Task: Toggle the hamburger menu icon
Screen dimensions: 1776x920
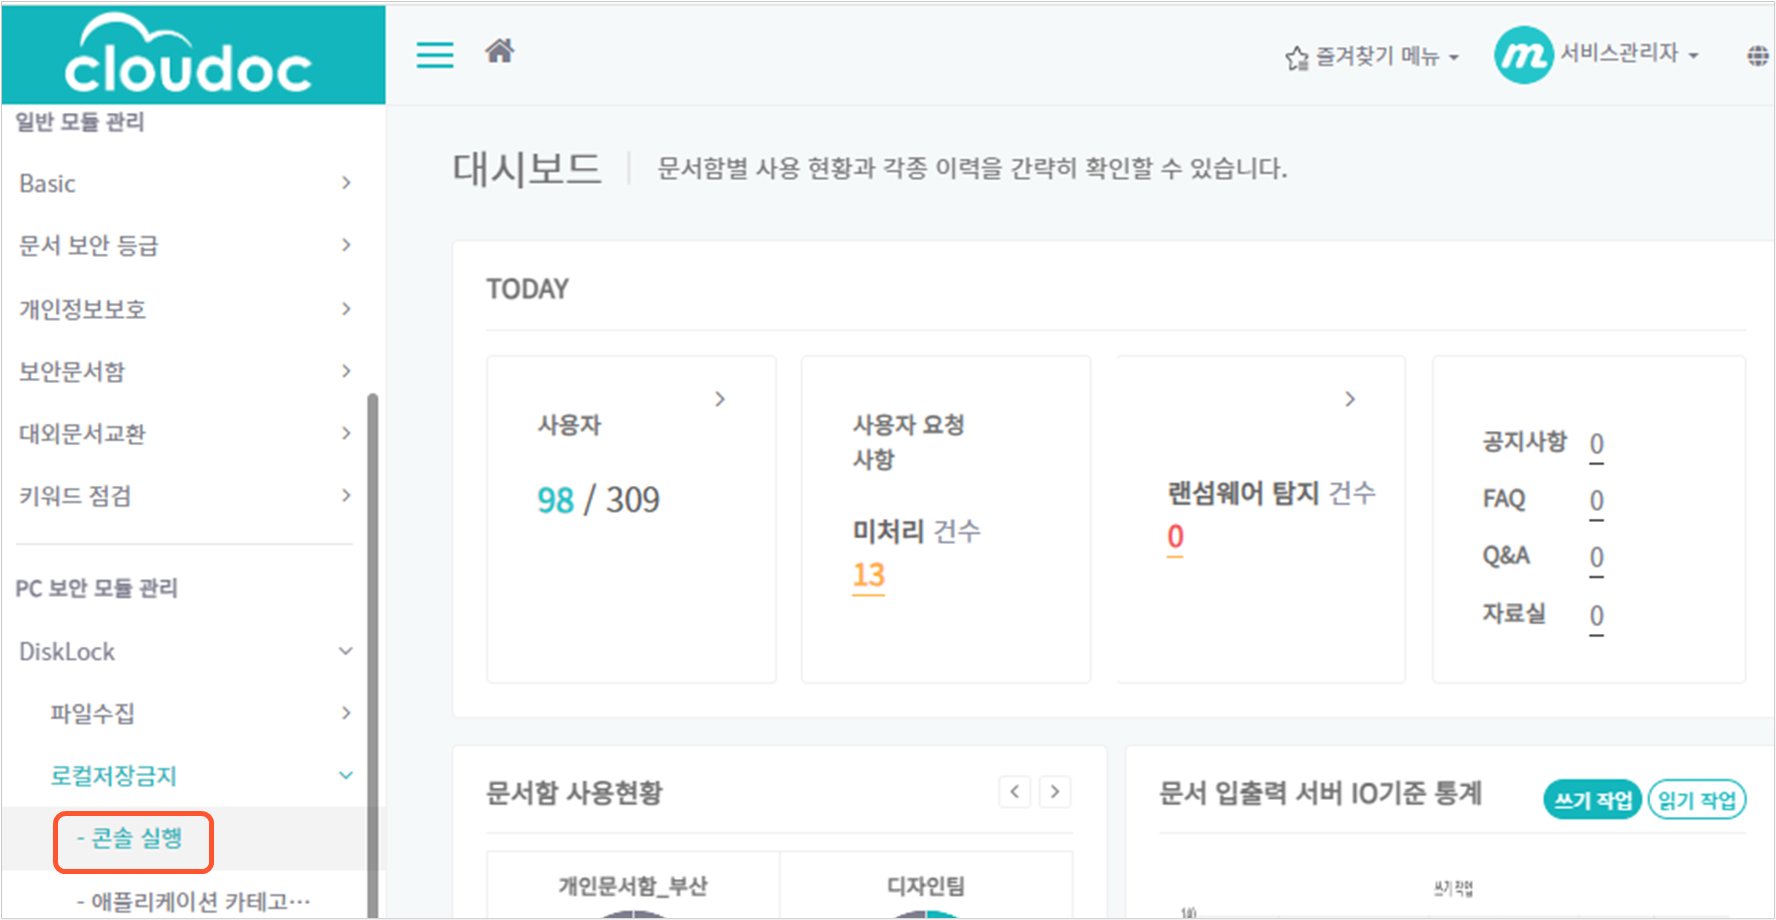Action: point(435,55)
